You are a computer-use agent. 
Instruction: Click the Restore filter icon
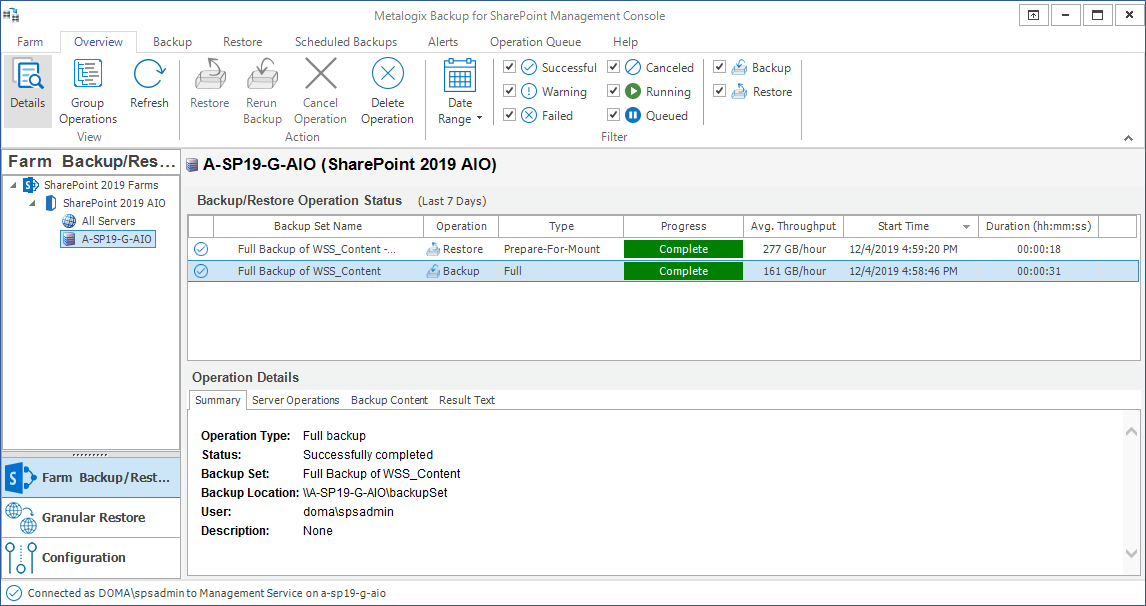pos(739,92)
